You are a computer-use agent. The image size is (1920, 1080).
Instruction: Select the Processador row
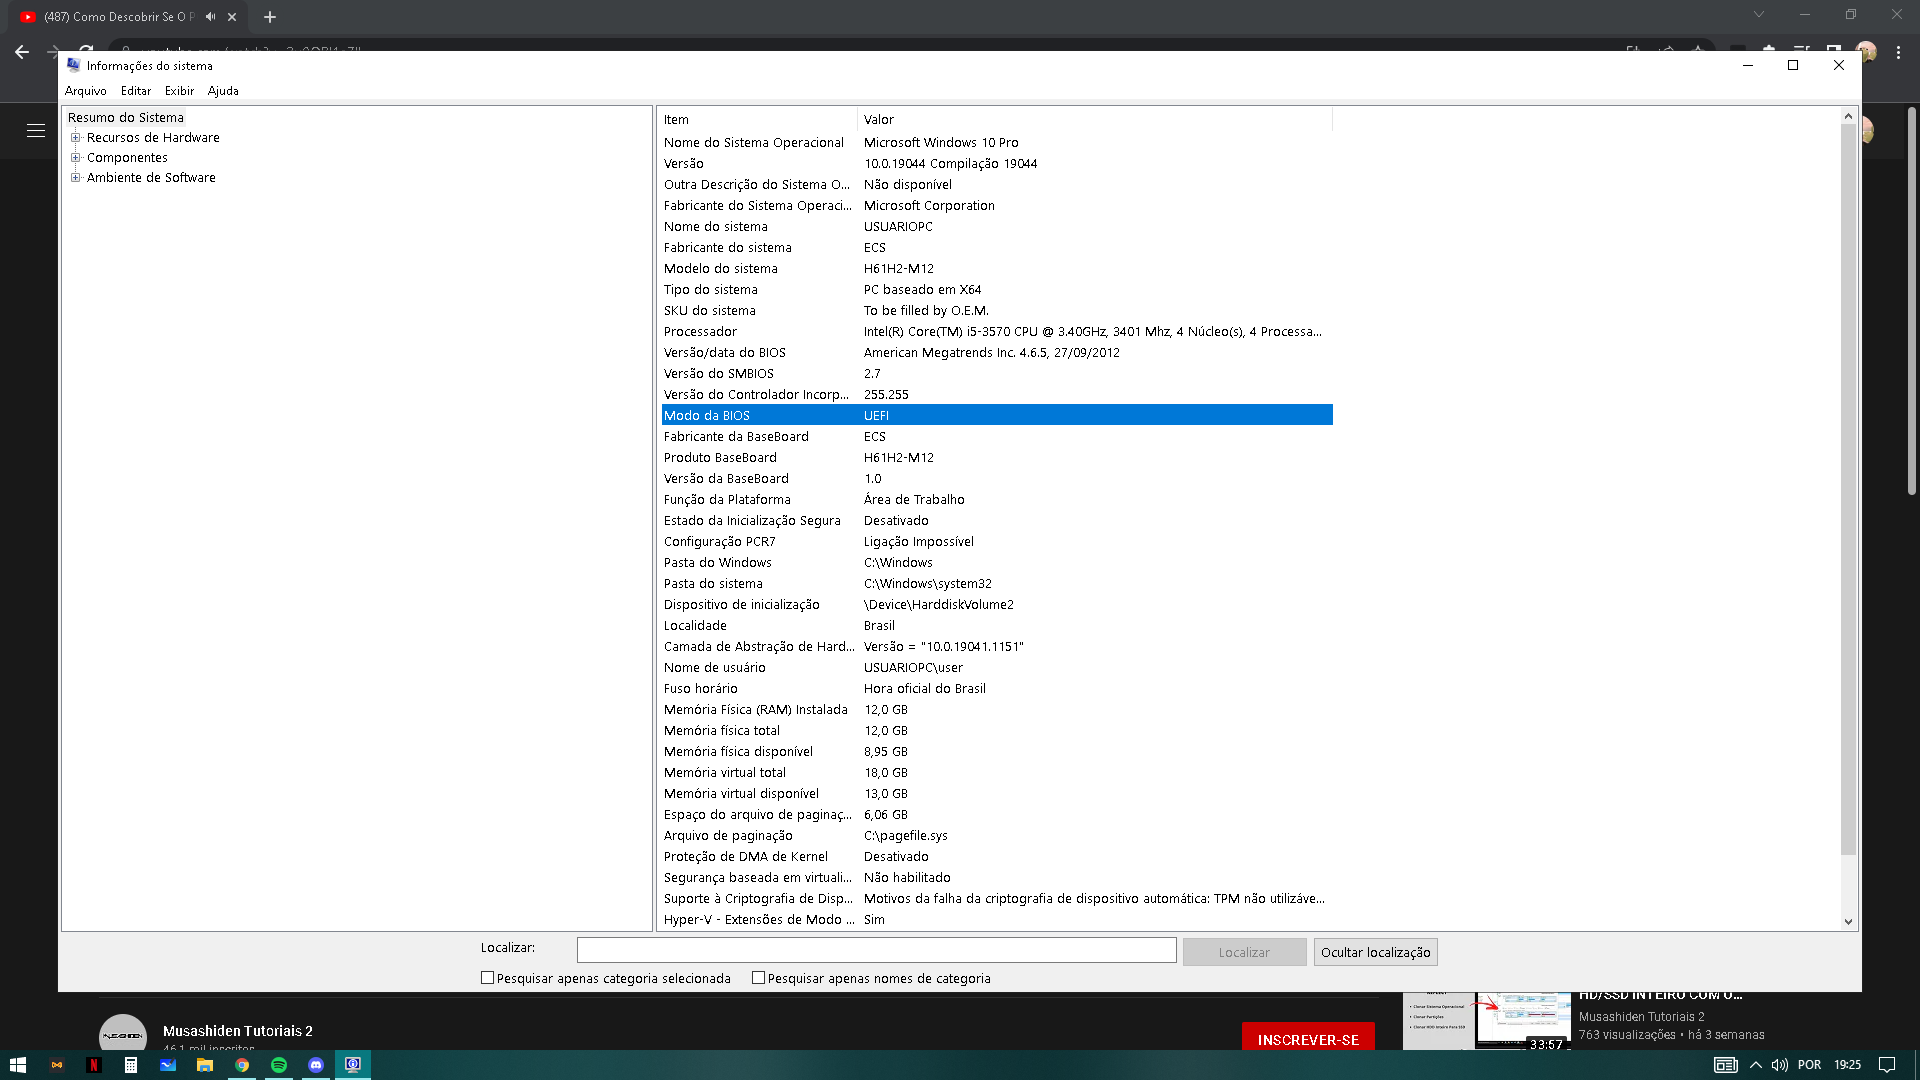997,332
